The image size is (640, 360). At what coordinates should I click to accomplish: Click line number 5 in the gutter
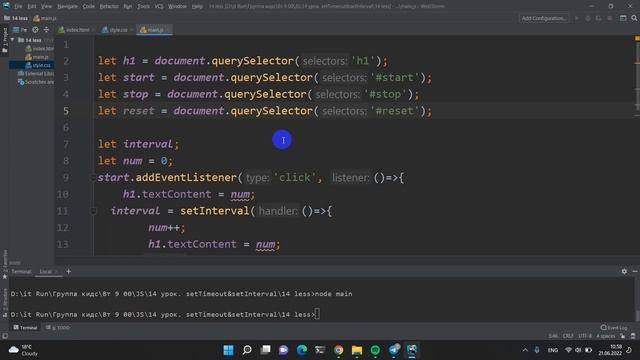coord(66,111)
